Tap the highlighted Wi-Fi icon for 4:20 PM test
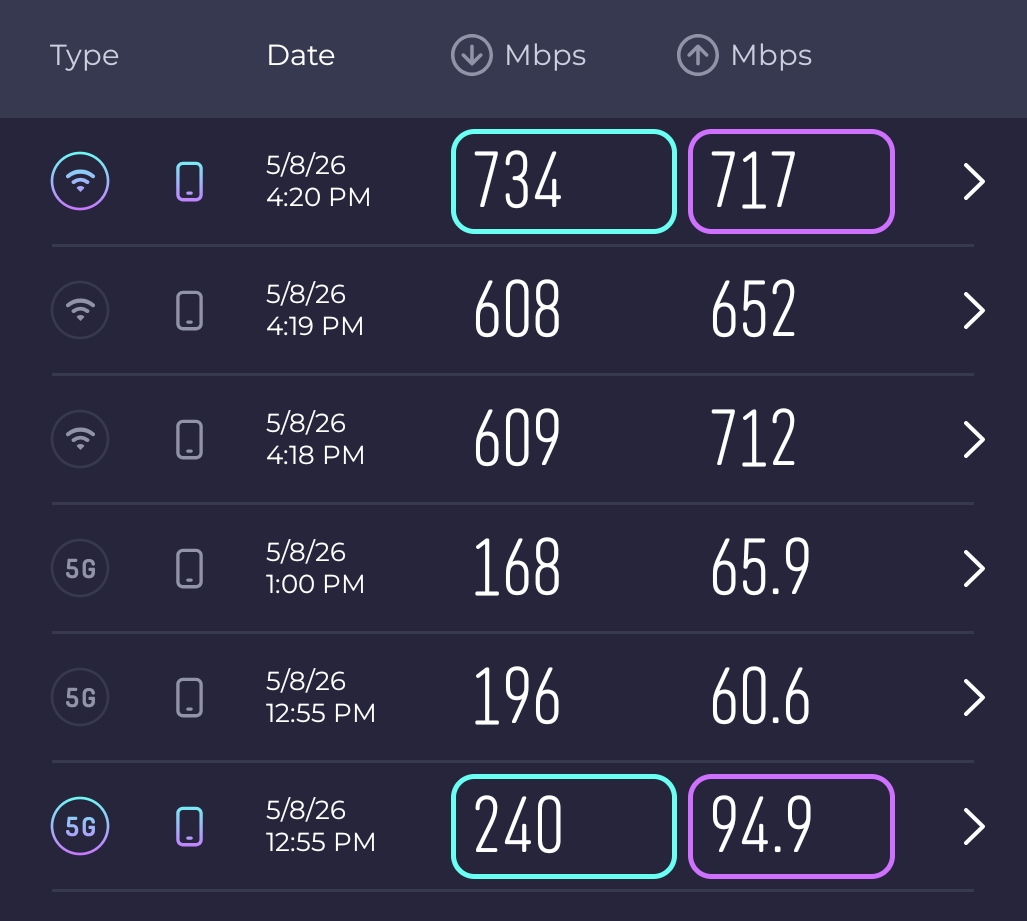 click(80, 181)
